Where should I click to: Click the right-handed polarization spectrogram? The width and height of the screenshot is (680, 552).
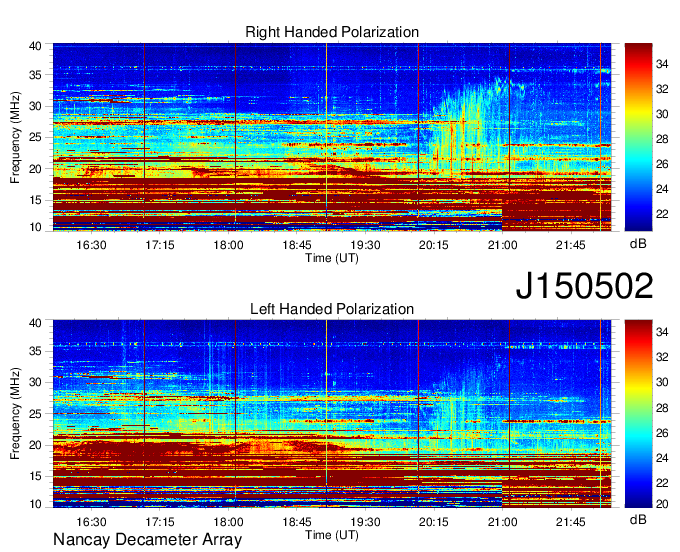(332, 137)
